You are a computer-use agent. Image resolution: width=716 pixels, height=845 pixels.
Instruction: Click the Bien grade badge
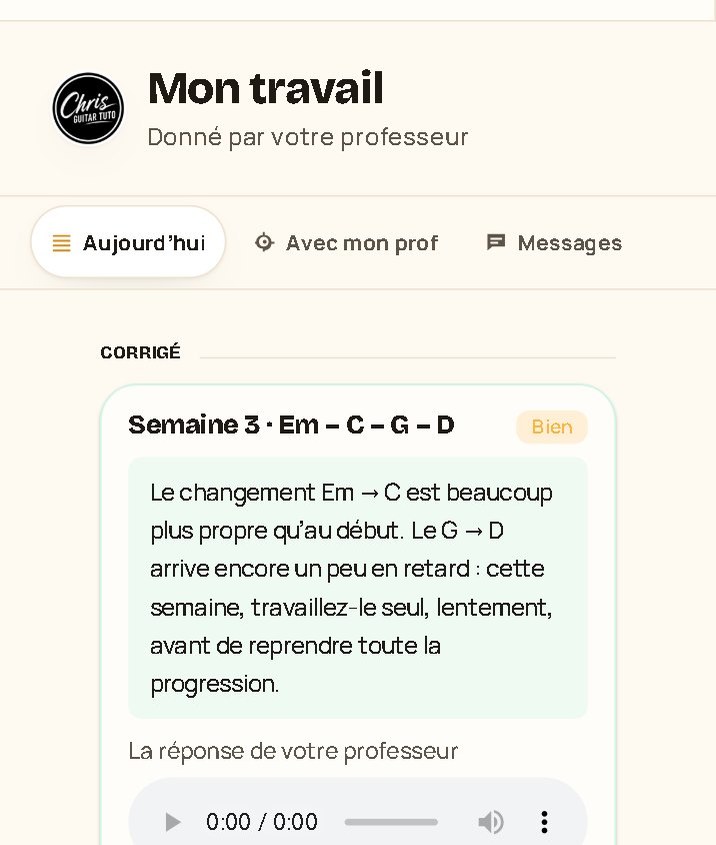(x=552, y=427)
